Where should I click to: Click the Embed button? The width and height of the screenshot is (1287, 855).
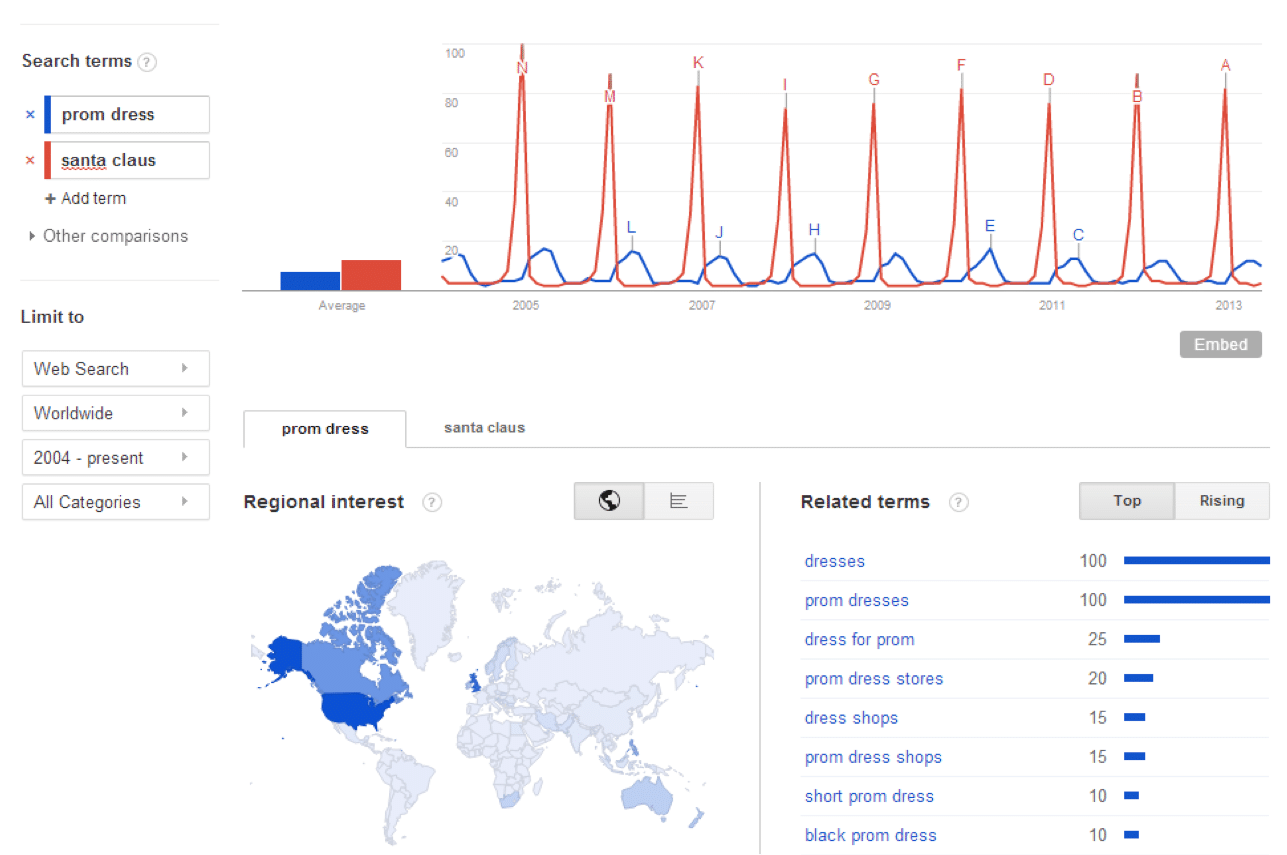[1220, 344]
